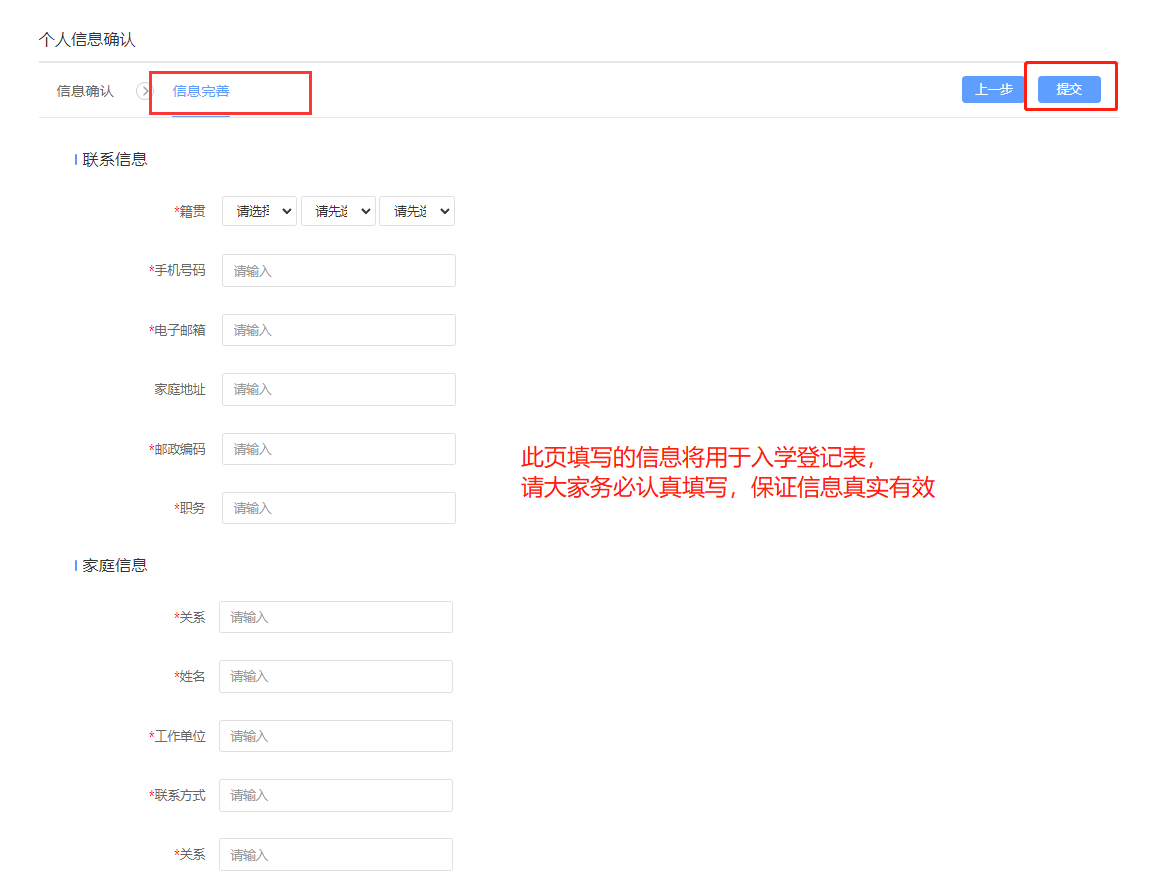Focus the 家庭地址 input field
The width and height of the screenshot is (1164, 880).
pyautogui.click(x=339, y=389)
